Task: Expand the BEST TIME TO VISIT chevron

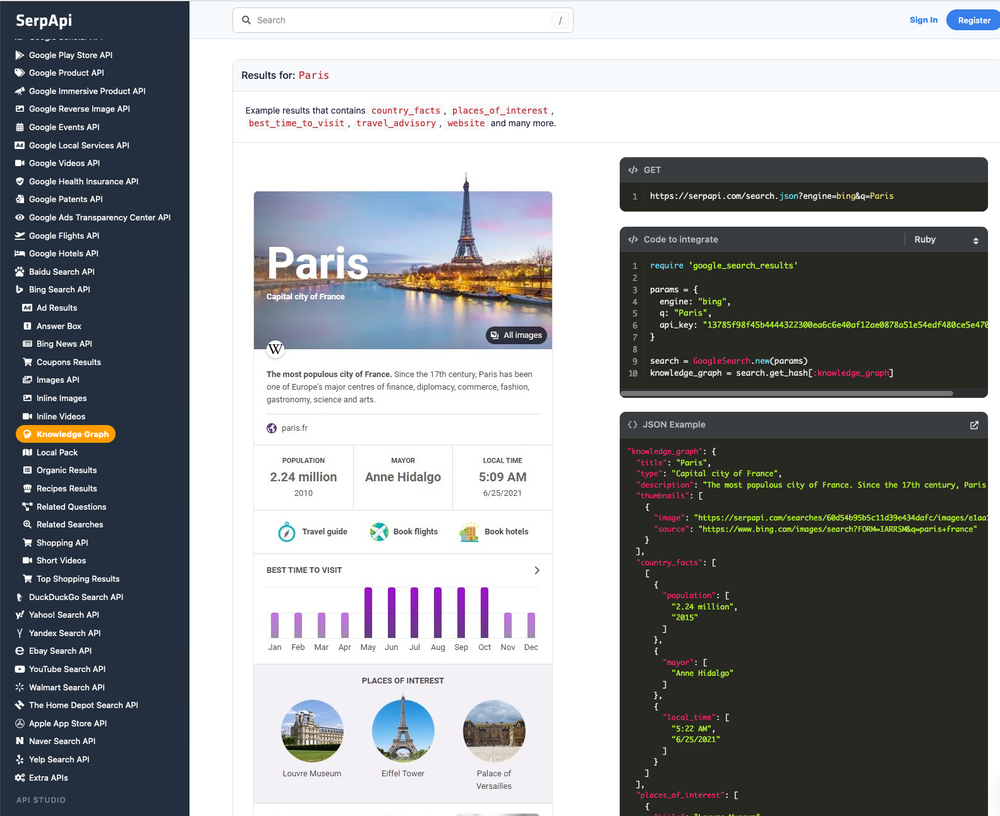Action: click(537, 569)
